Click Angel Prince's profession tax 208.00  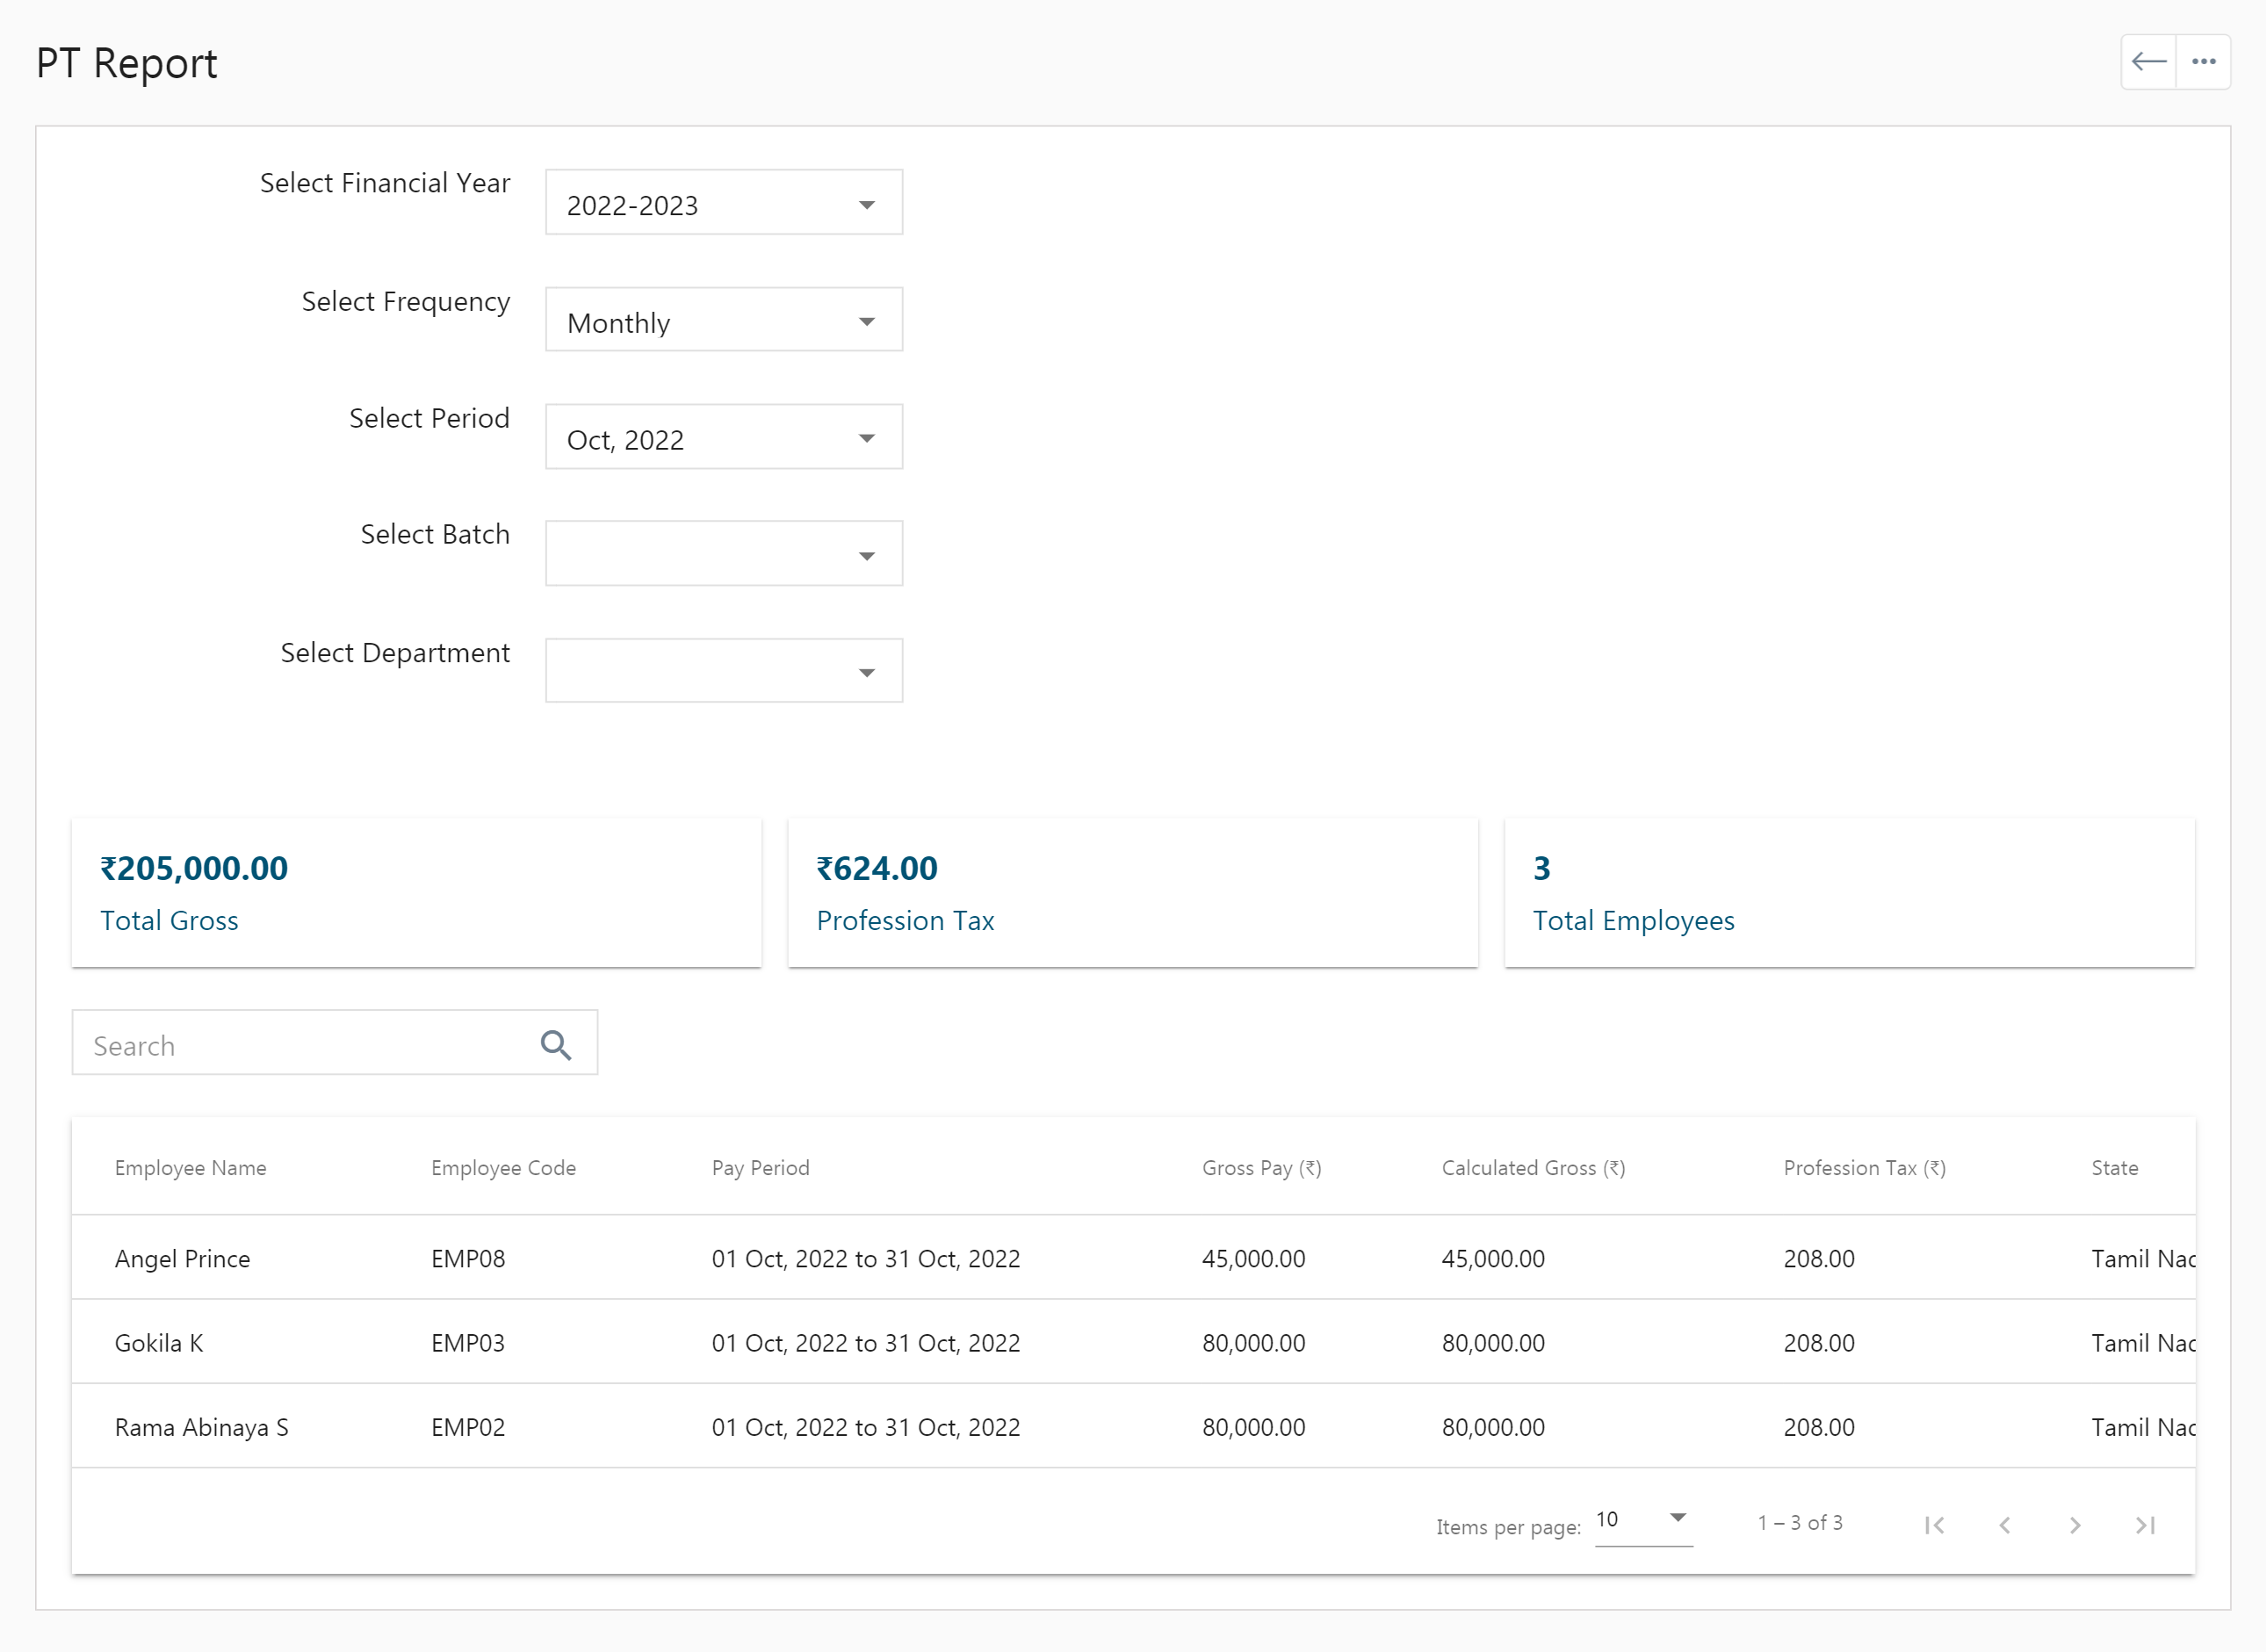click(x=1819, y=1259)
